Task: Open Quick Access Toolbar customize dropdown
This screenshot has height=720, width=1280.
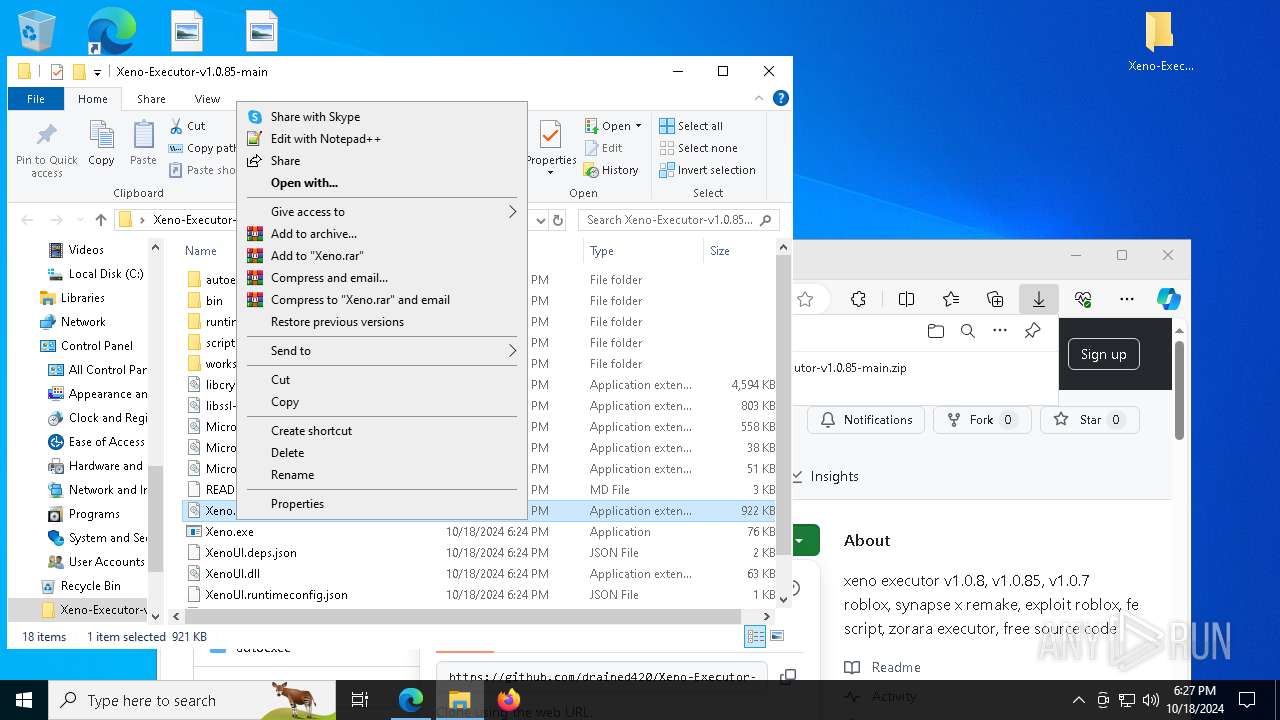Action: coord(97,72)
